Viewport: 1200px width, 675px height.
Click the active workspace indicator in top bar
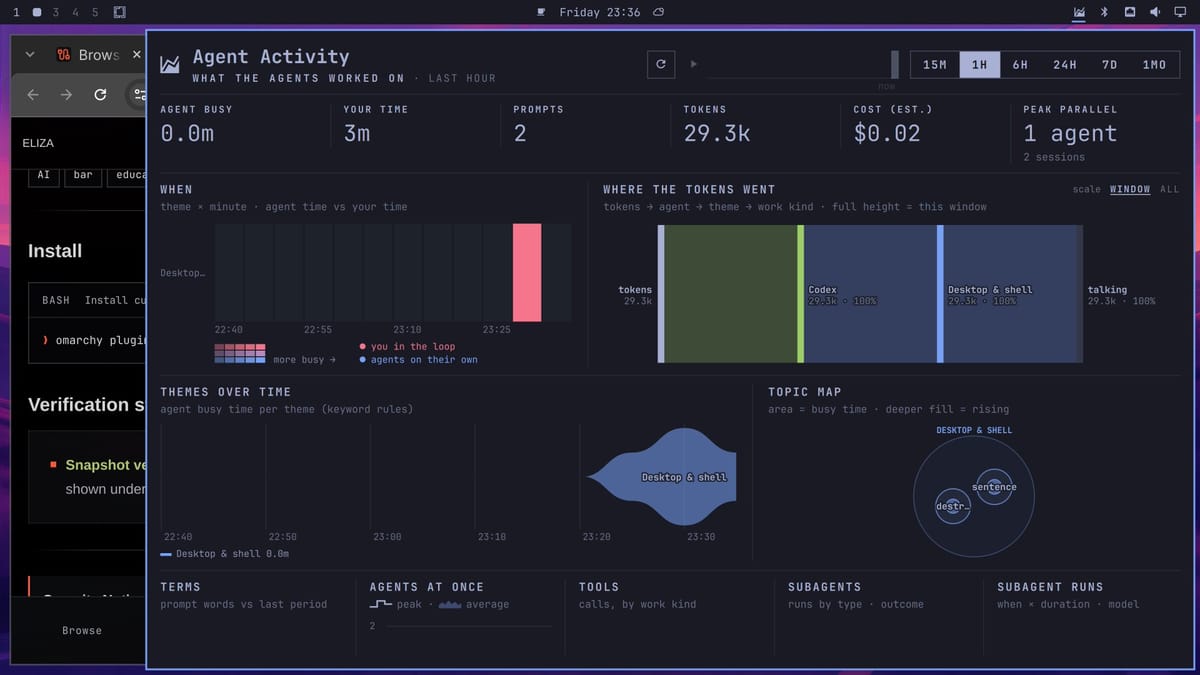point(36,12)
